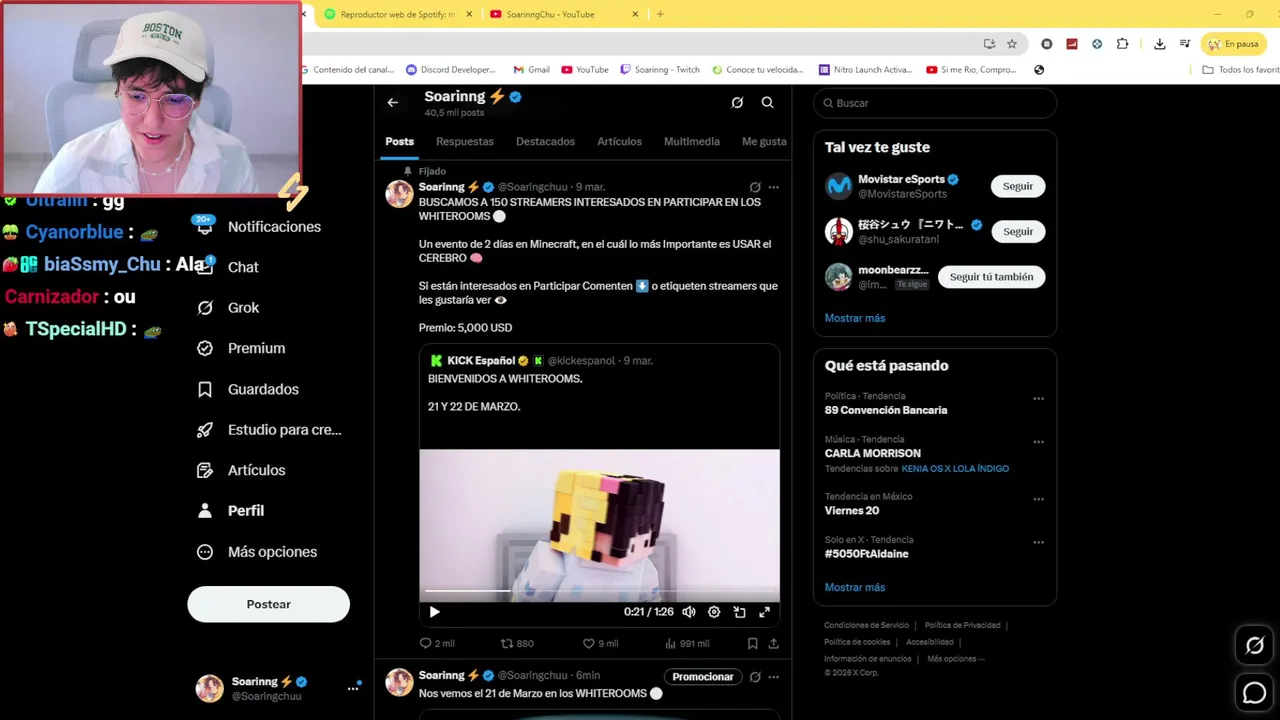Open Chrome extensions puzzle icon

[1122, 44]
